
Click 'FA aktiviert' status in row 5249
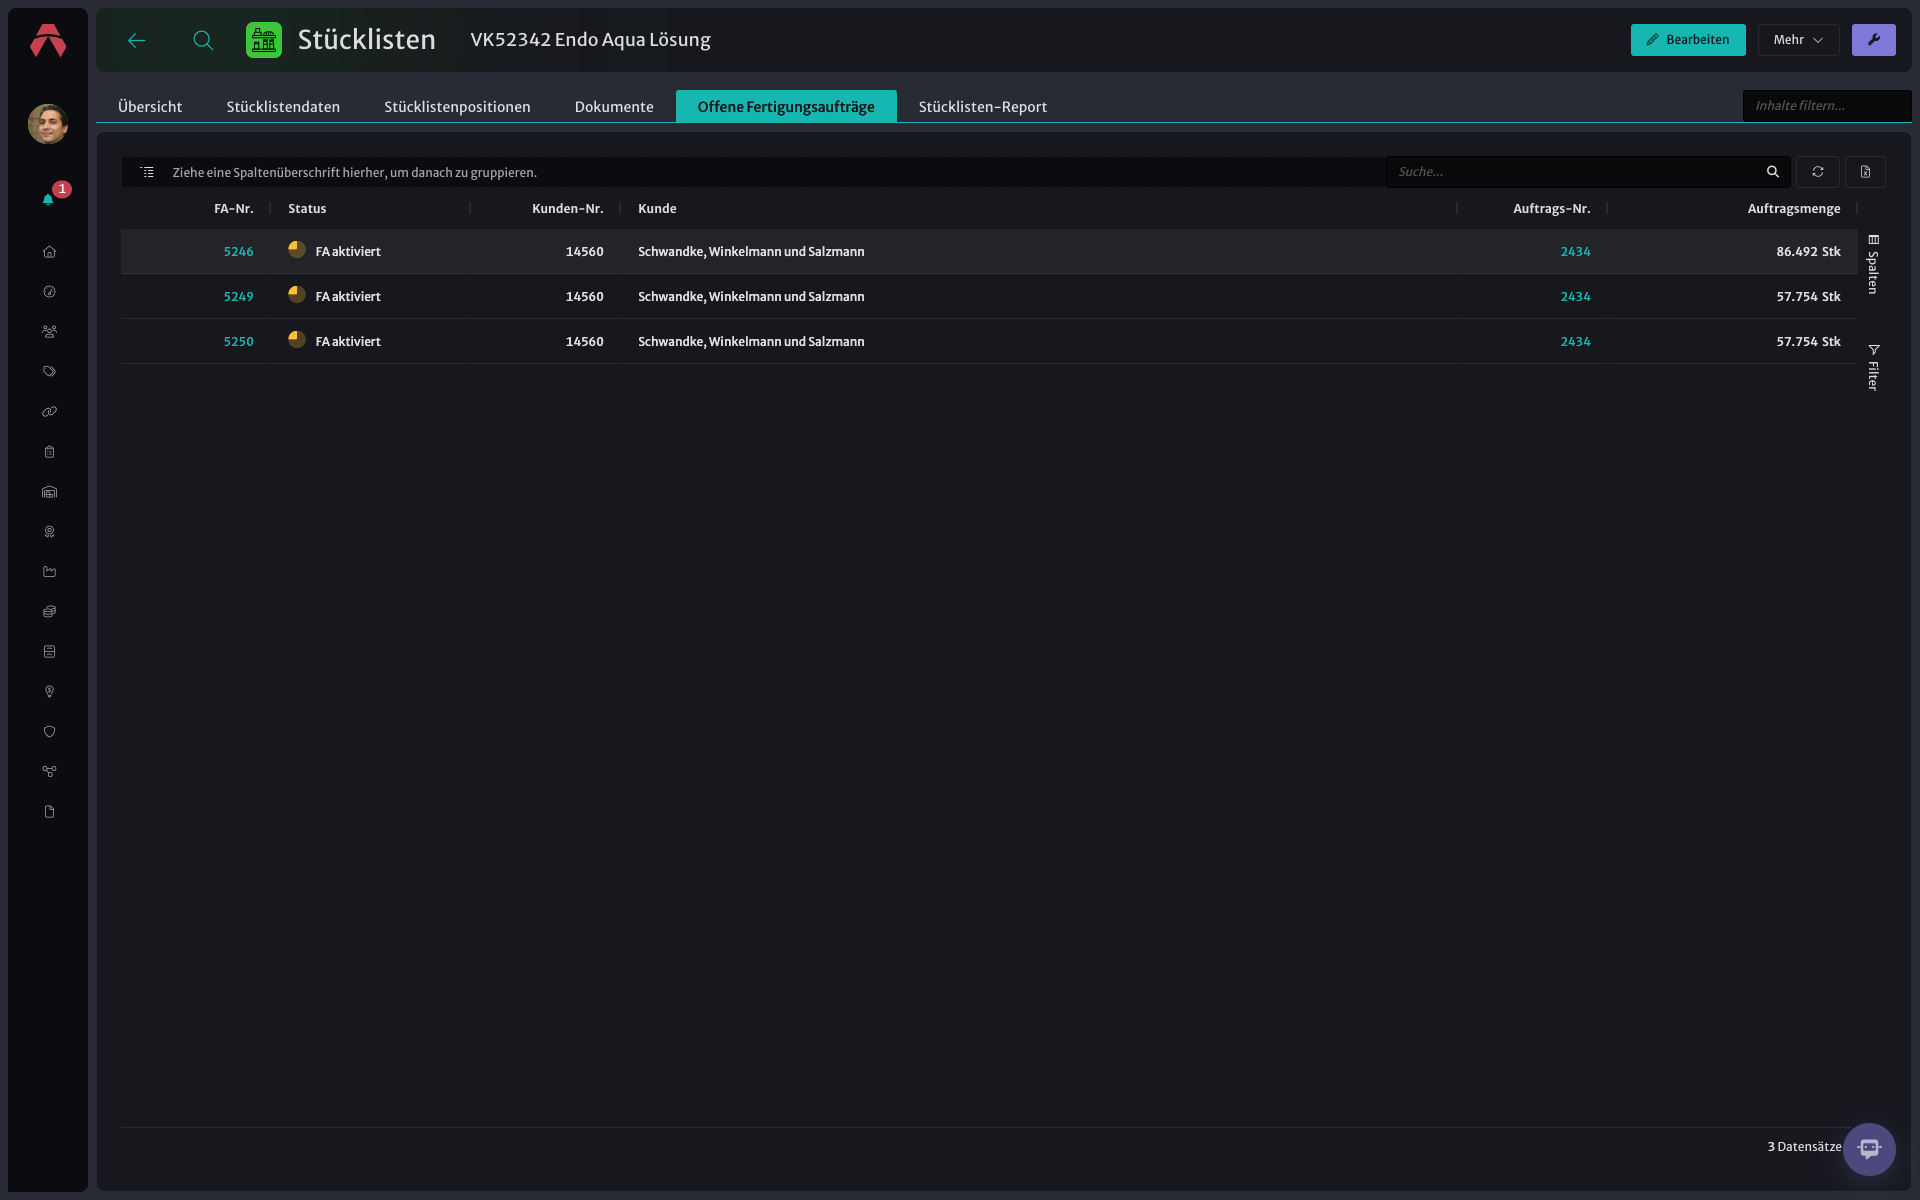click(x=348, y=296)
